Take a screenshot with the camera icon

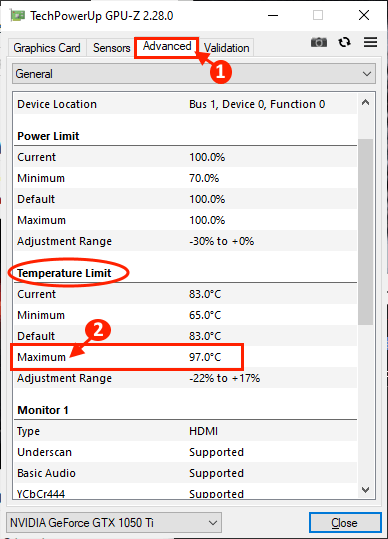click(319, 42)
